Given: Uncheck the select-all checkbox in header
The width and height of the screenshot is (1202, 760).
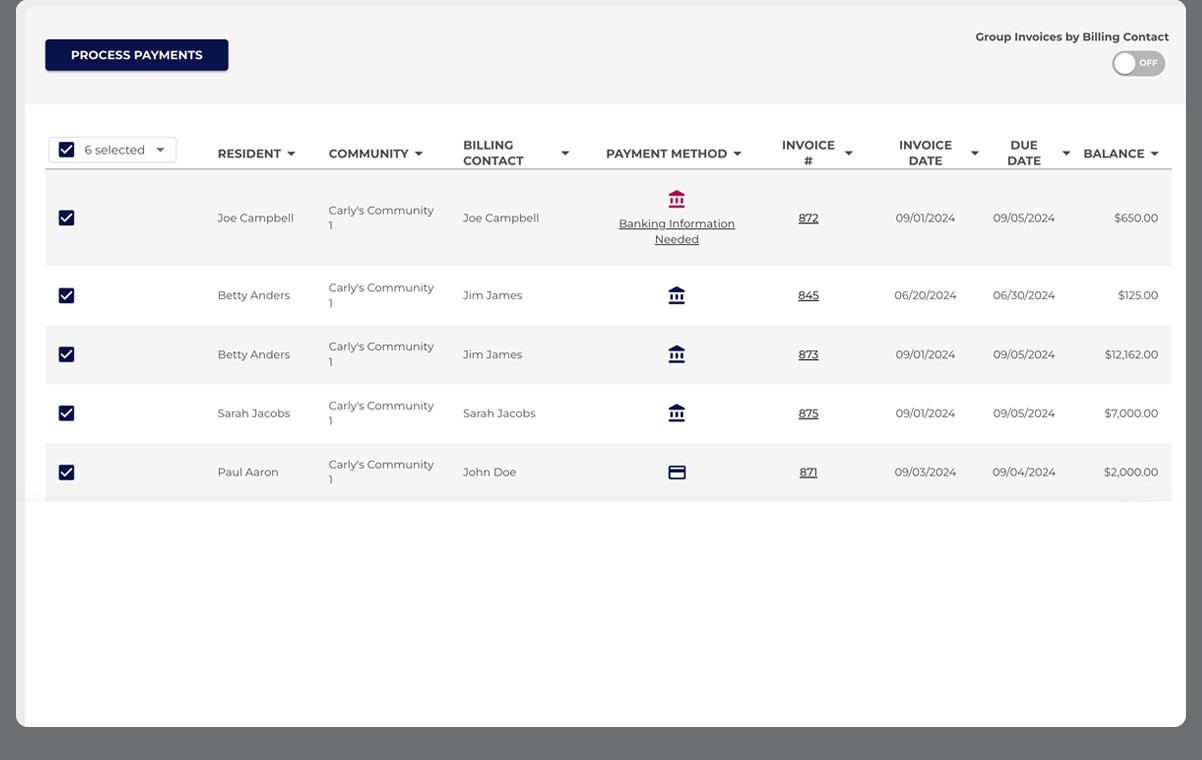Looking at the screenshot, I should point(67,150).
